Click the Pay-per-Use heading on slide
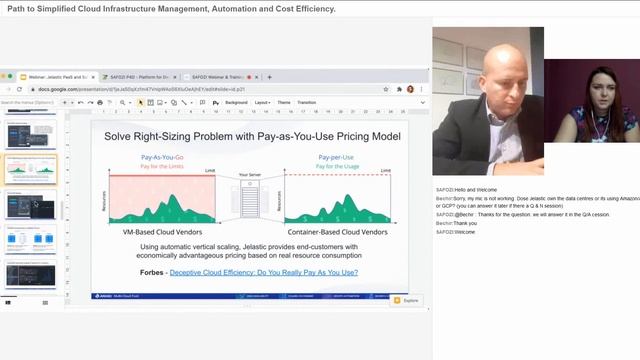 pyautogui.click(x=336, y=157)
